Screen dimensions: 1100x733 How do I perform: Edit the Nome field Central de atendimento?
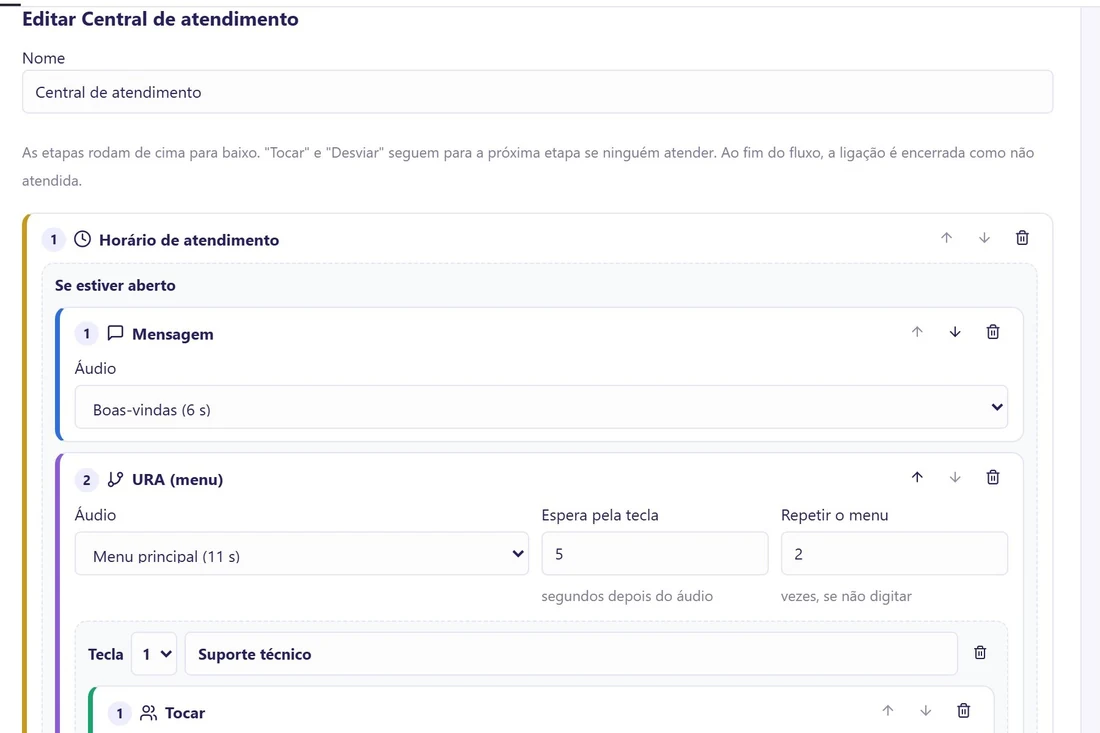click(x=537, y=92)
